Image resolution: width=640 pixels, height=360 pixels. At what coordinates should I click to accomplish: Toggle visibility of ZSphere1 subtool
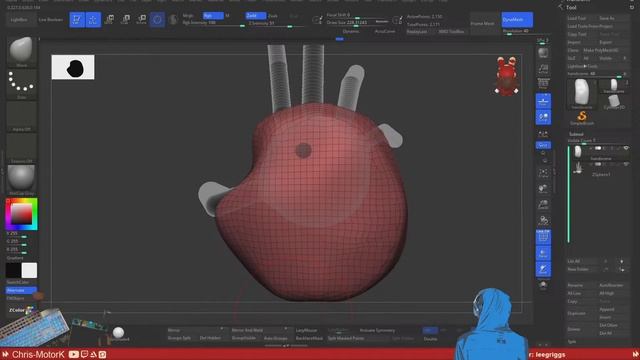tap(626, 164)
